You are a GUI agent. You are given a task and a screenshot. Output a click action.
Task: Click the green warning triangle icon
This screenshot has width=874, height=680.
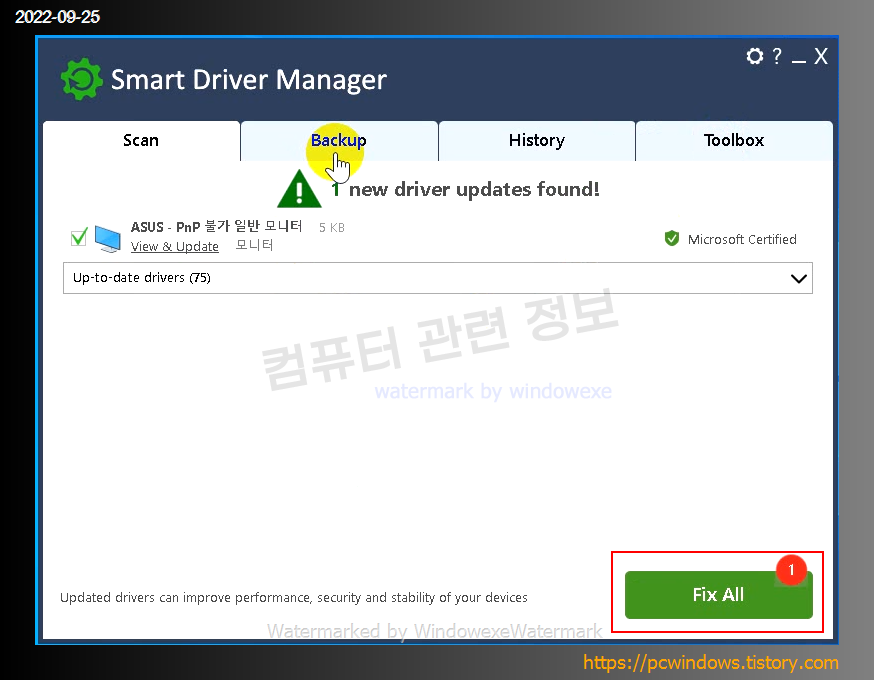[x=299, y=189]
